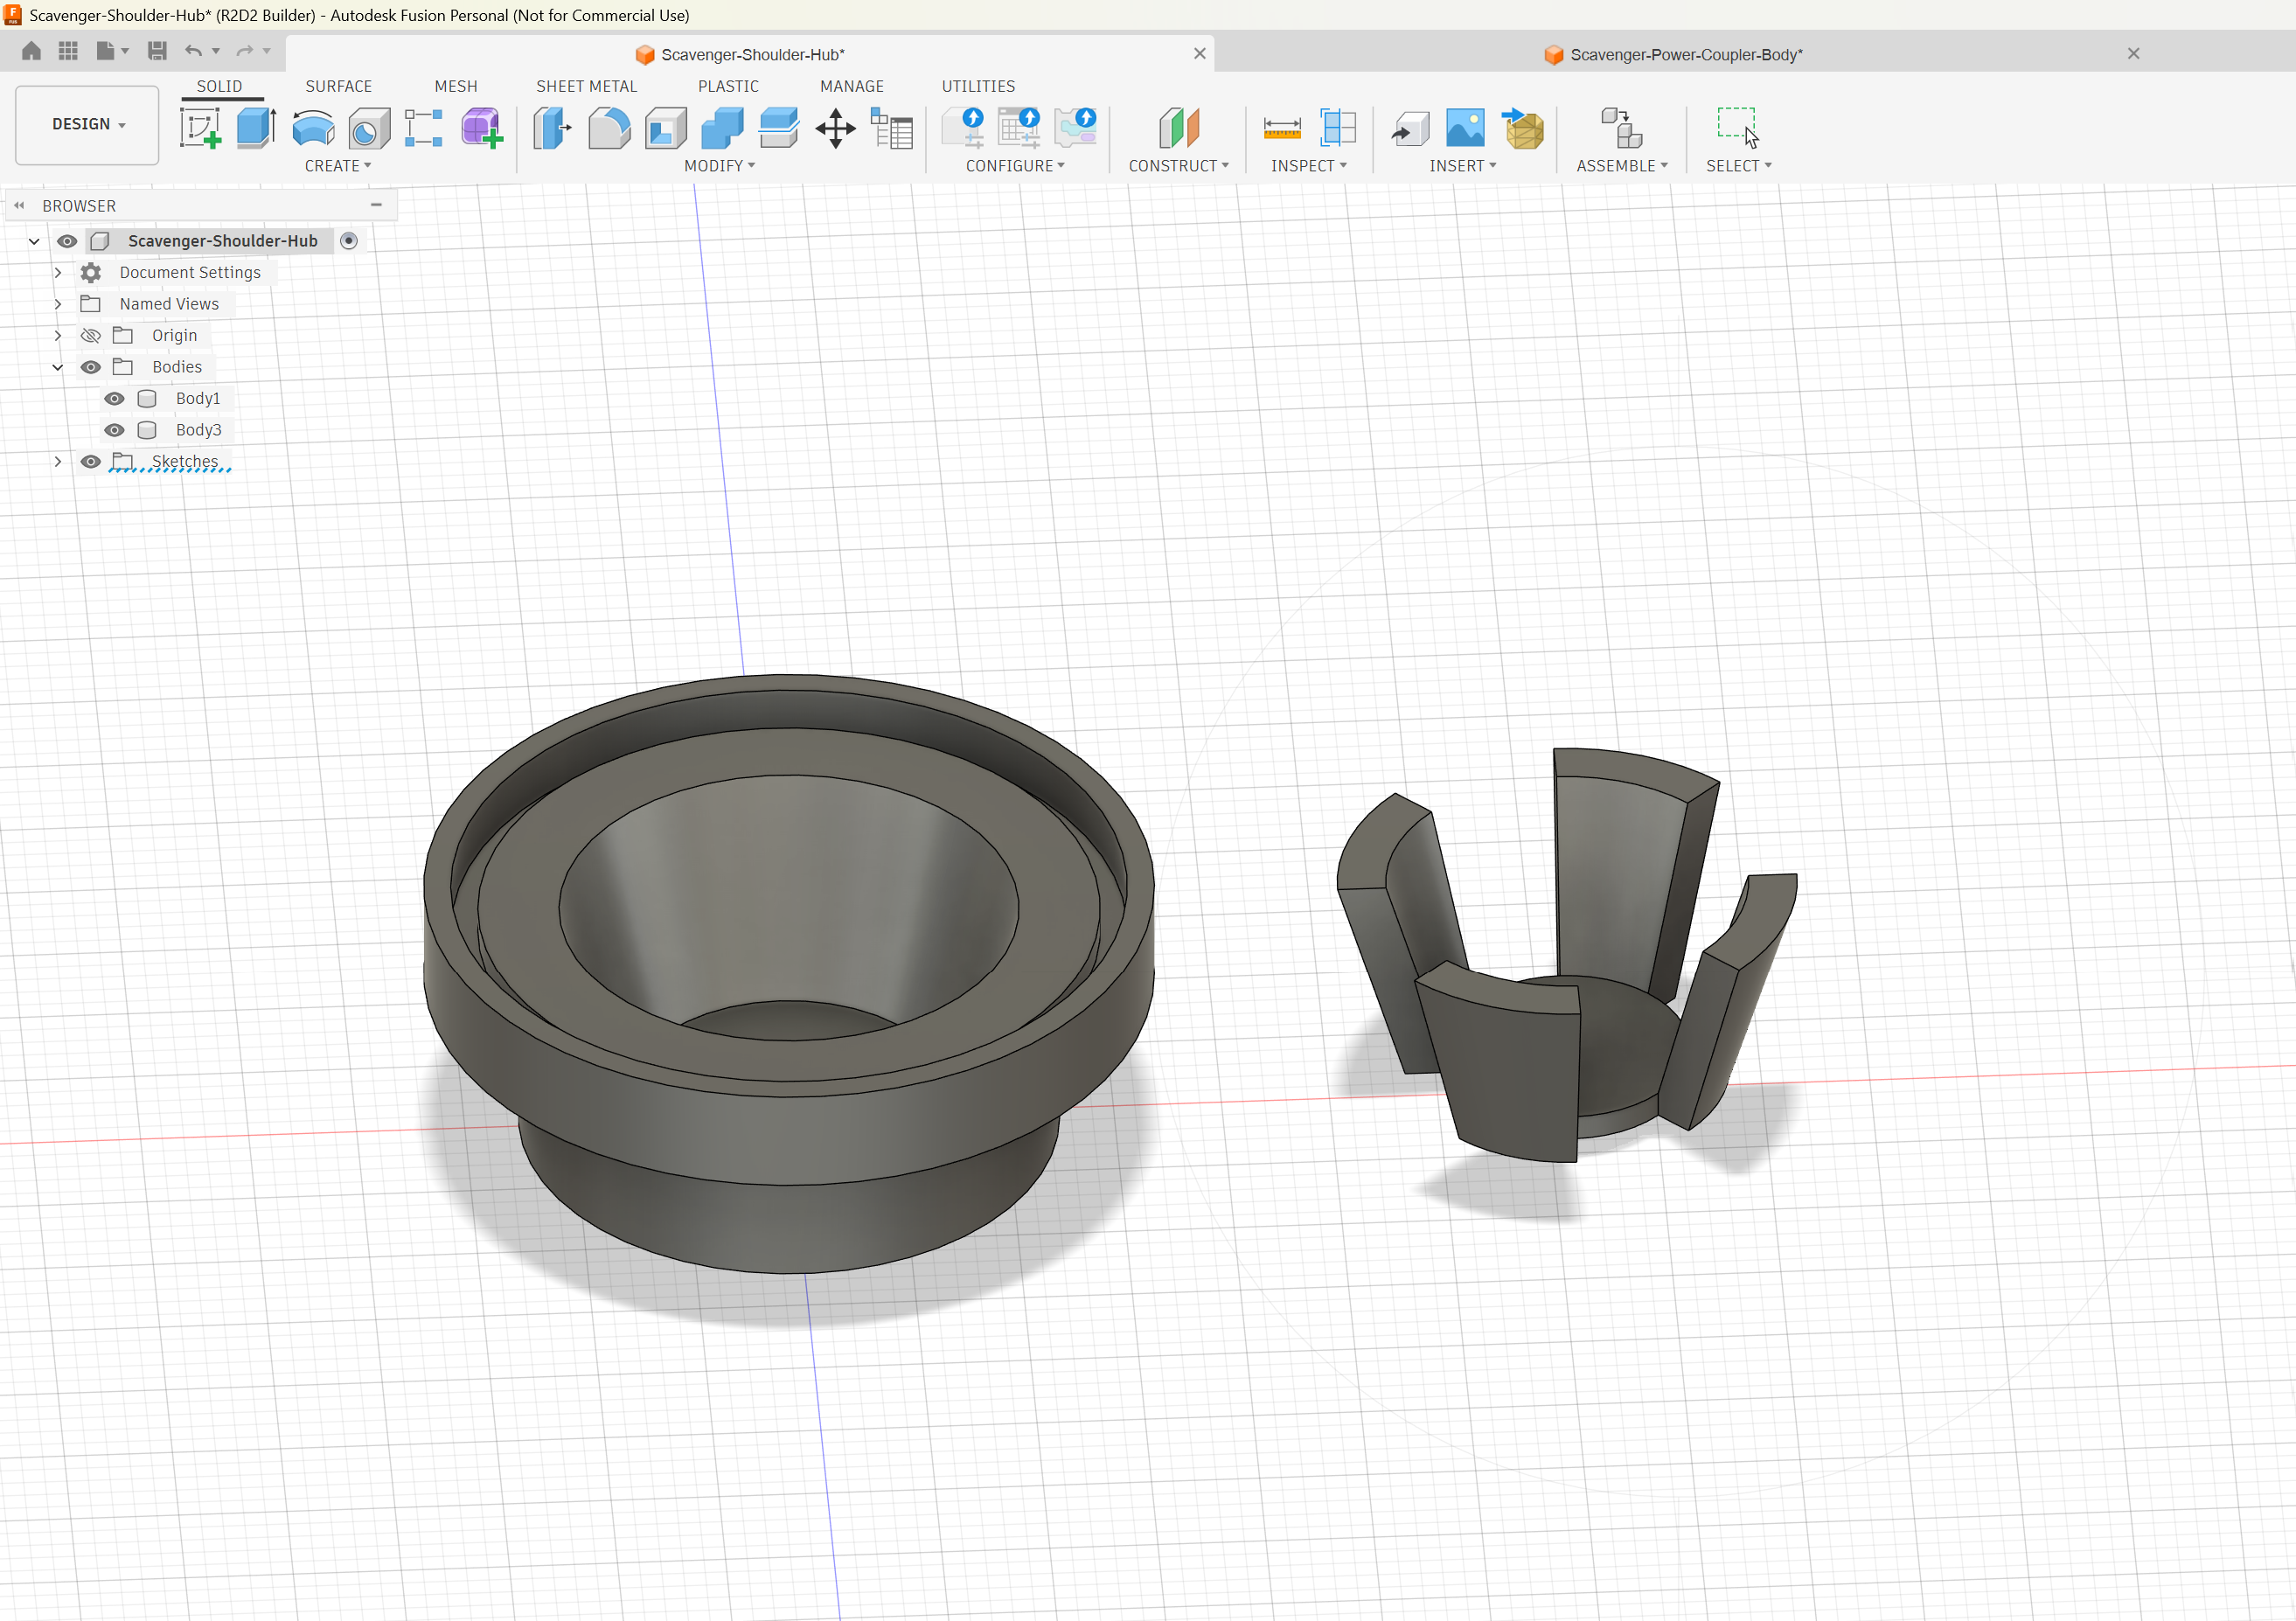Switch to the SHEET METAL tab
The image size is (2296, 1621).
point(587,87)
